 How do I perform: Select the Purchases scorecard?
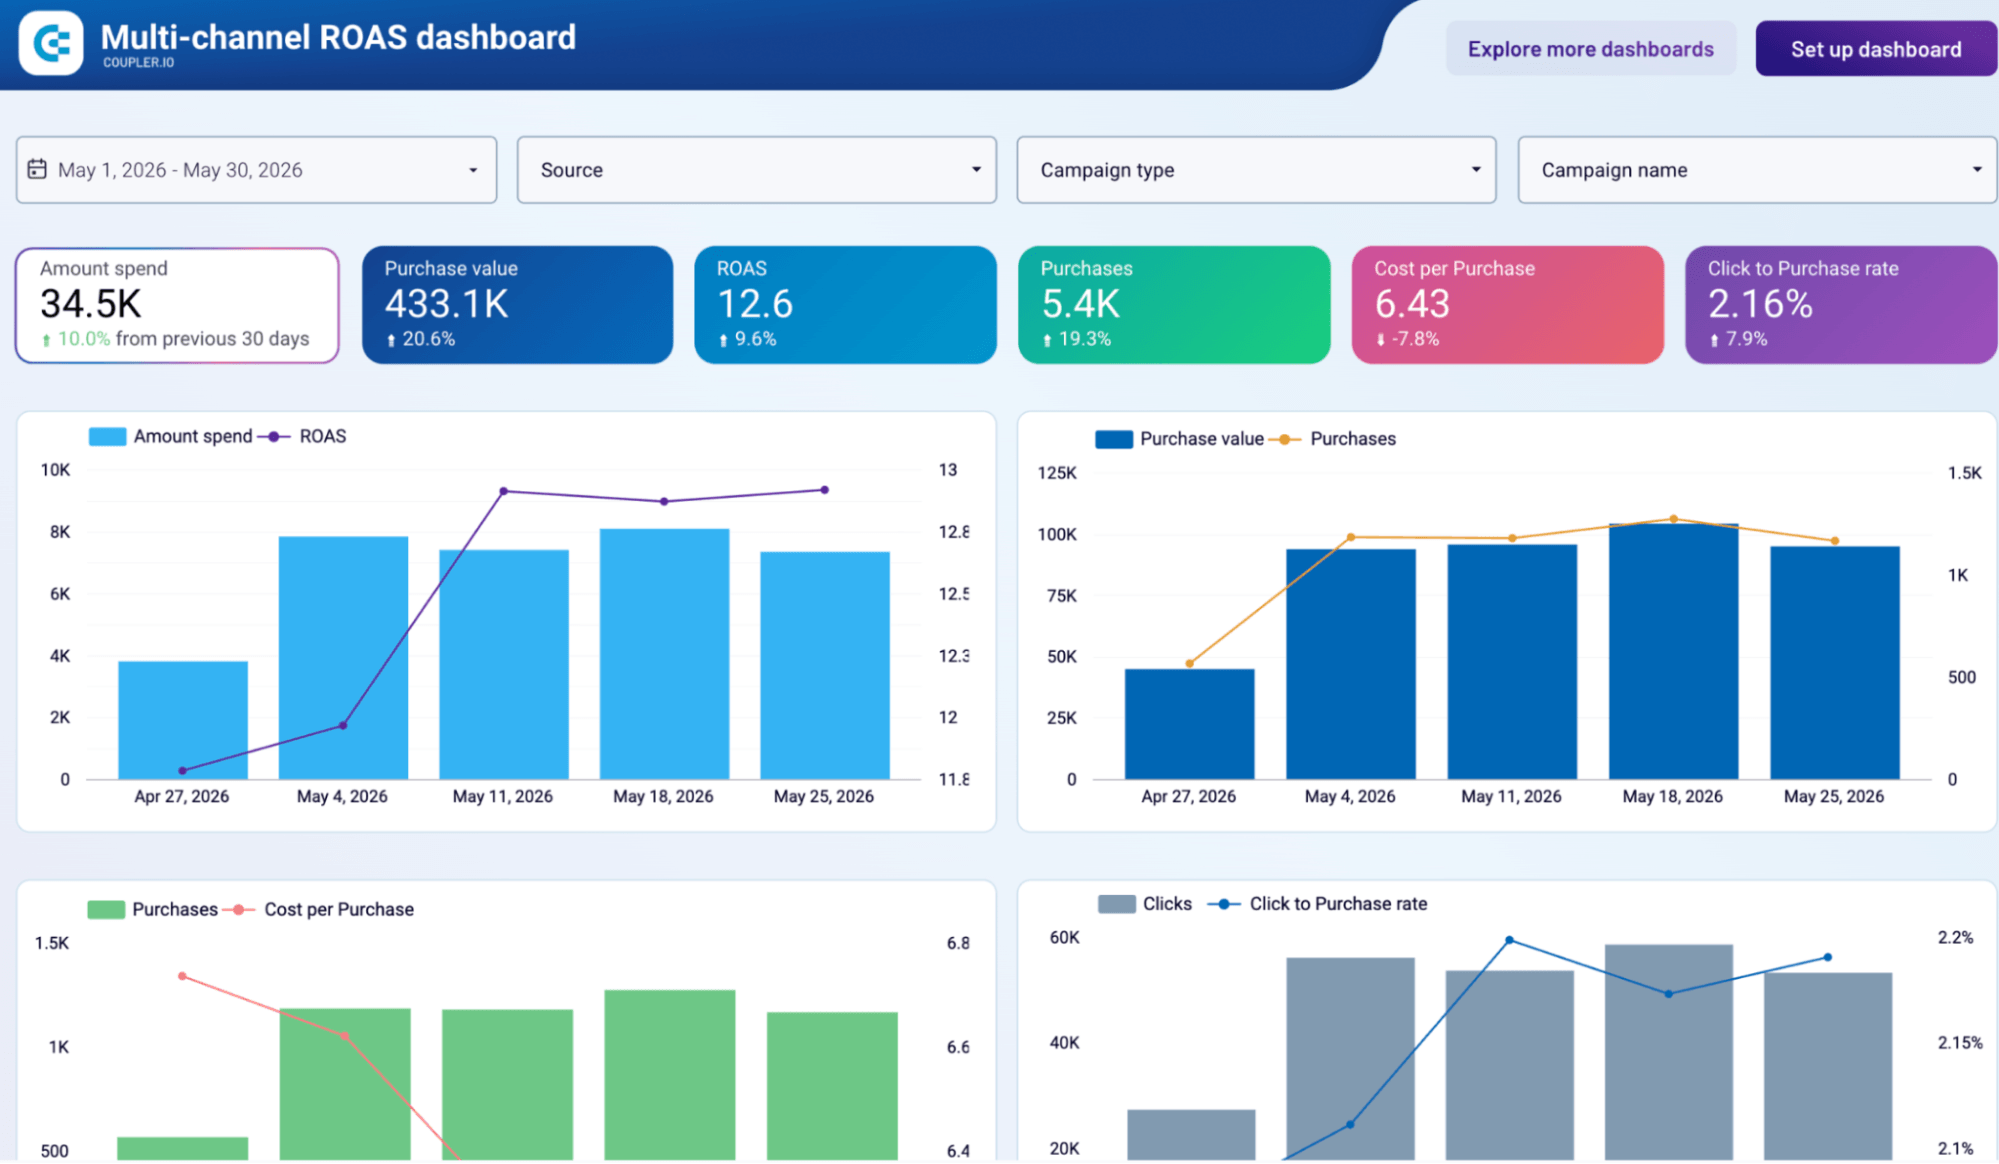(1174, 305)
